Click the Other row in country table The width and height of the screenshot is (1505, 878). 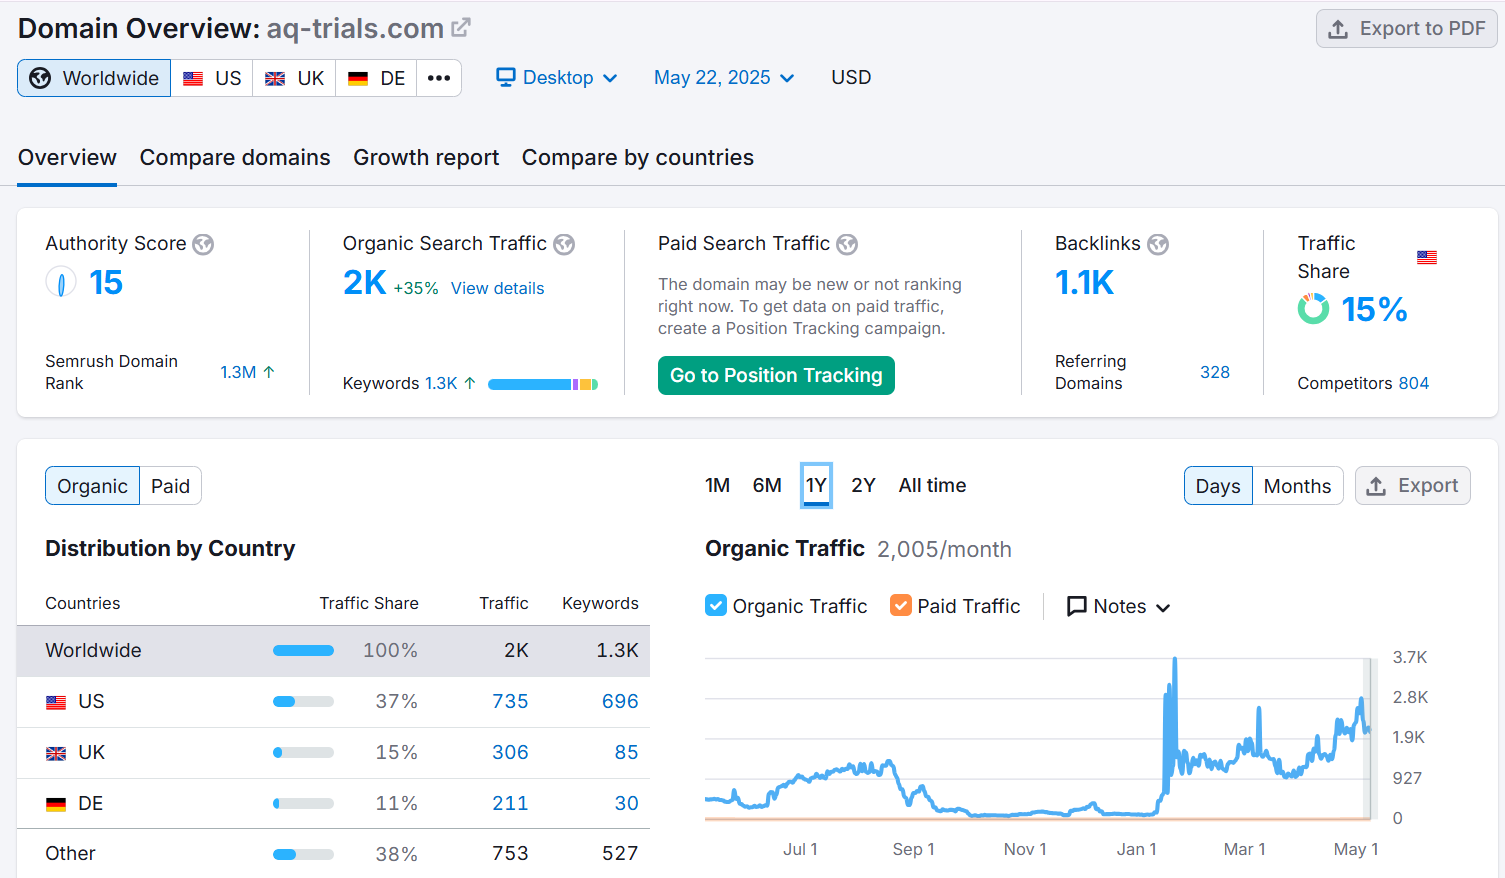[x=333, y=854]
